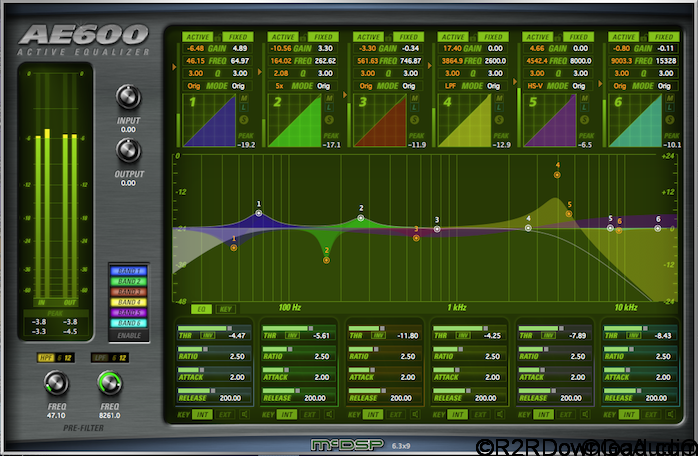Click the INPUT gain knob

pos(128,97)
